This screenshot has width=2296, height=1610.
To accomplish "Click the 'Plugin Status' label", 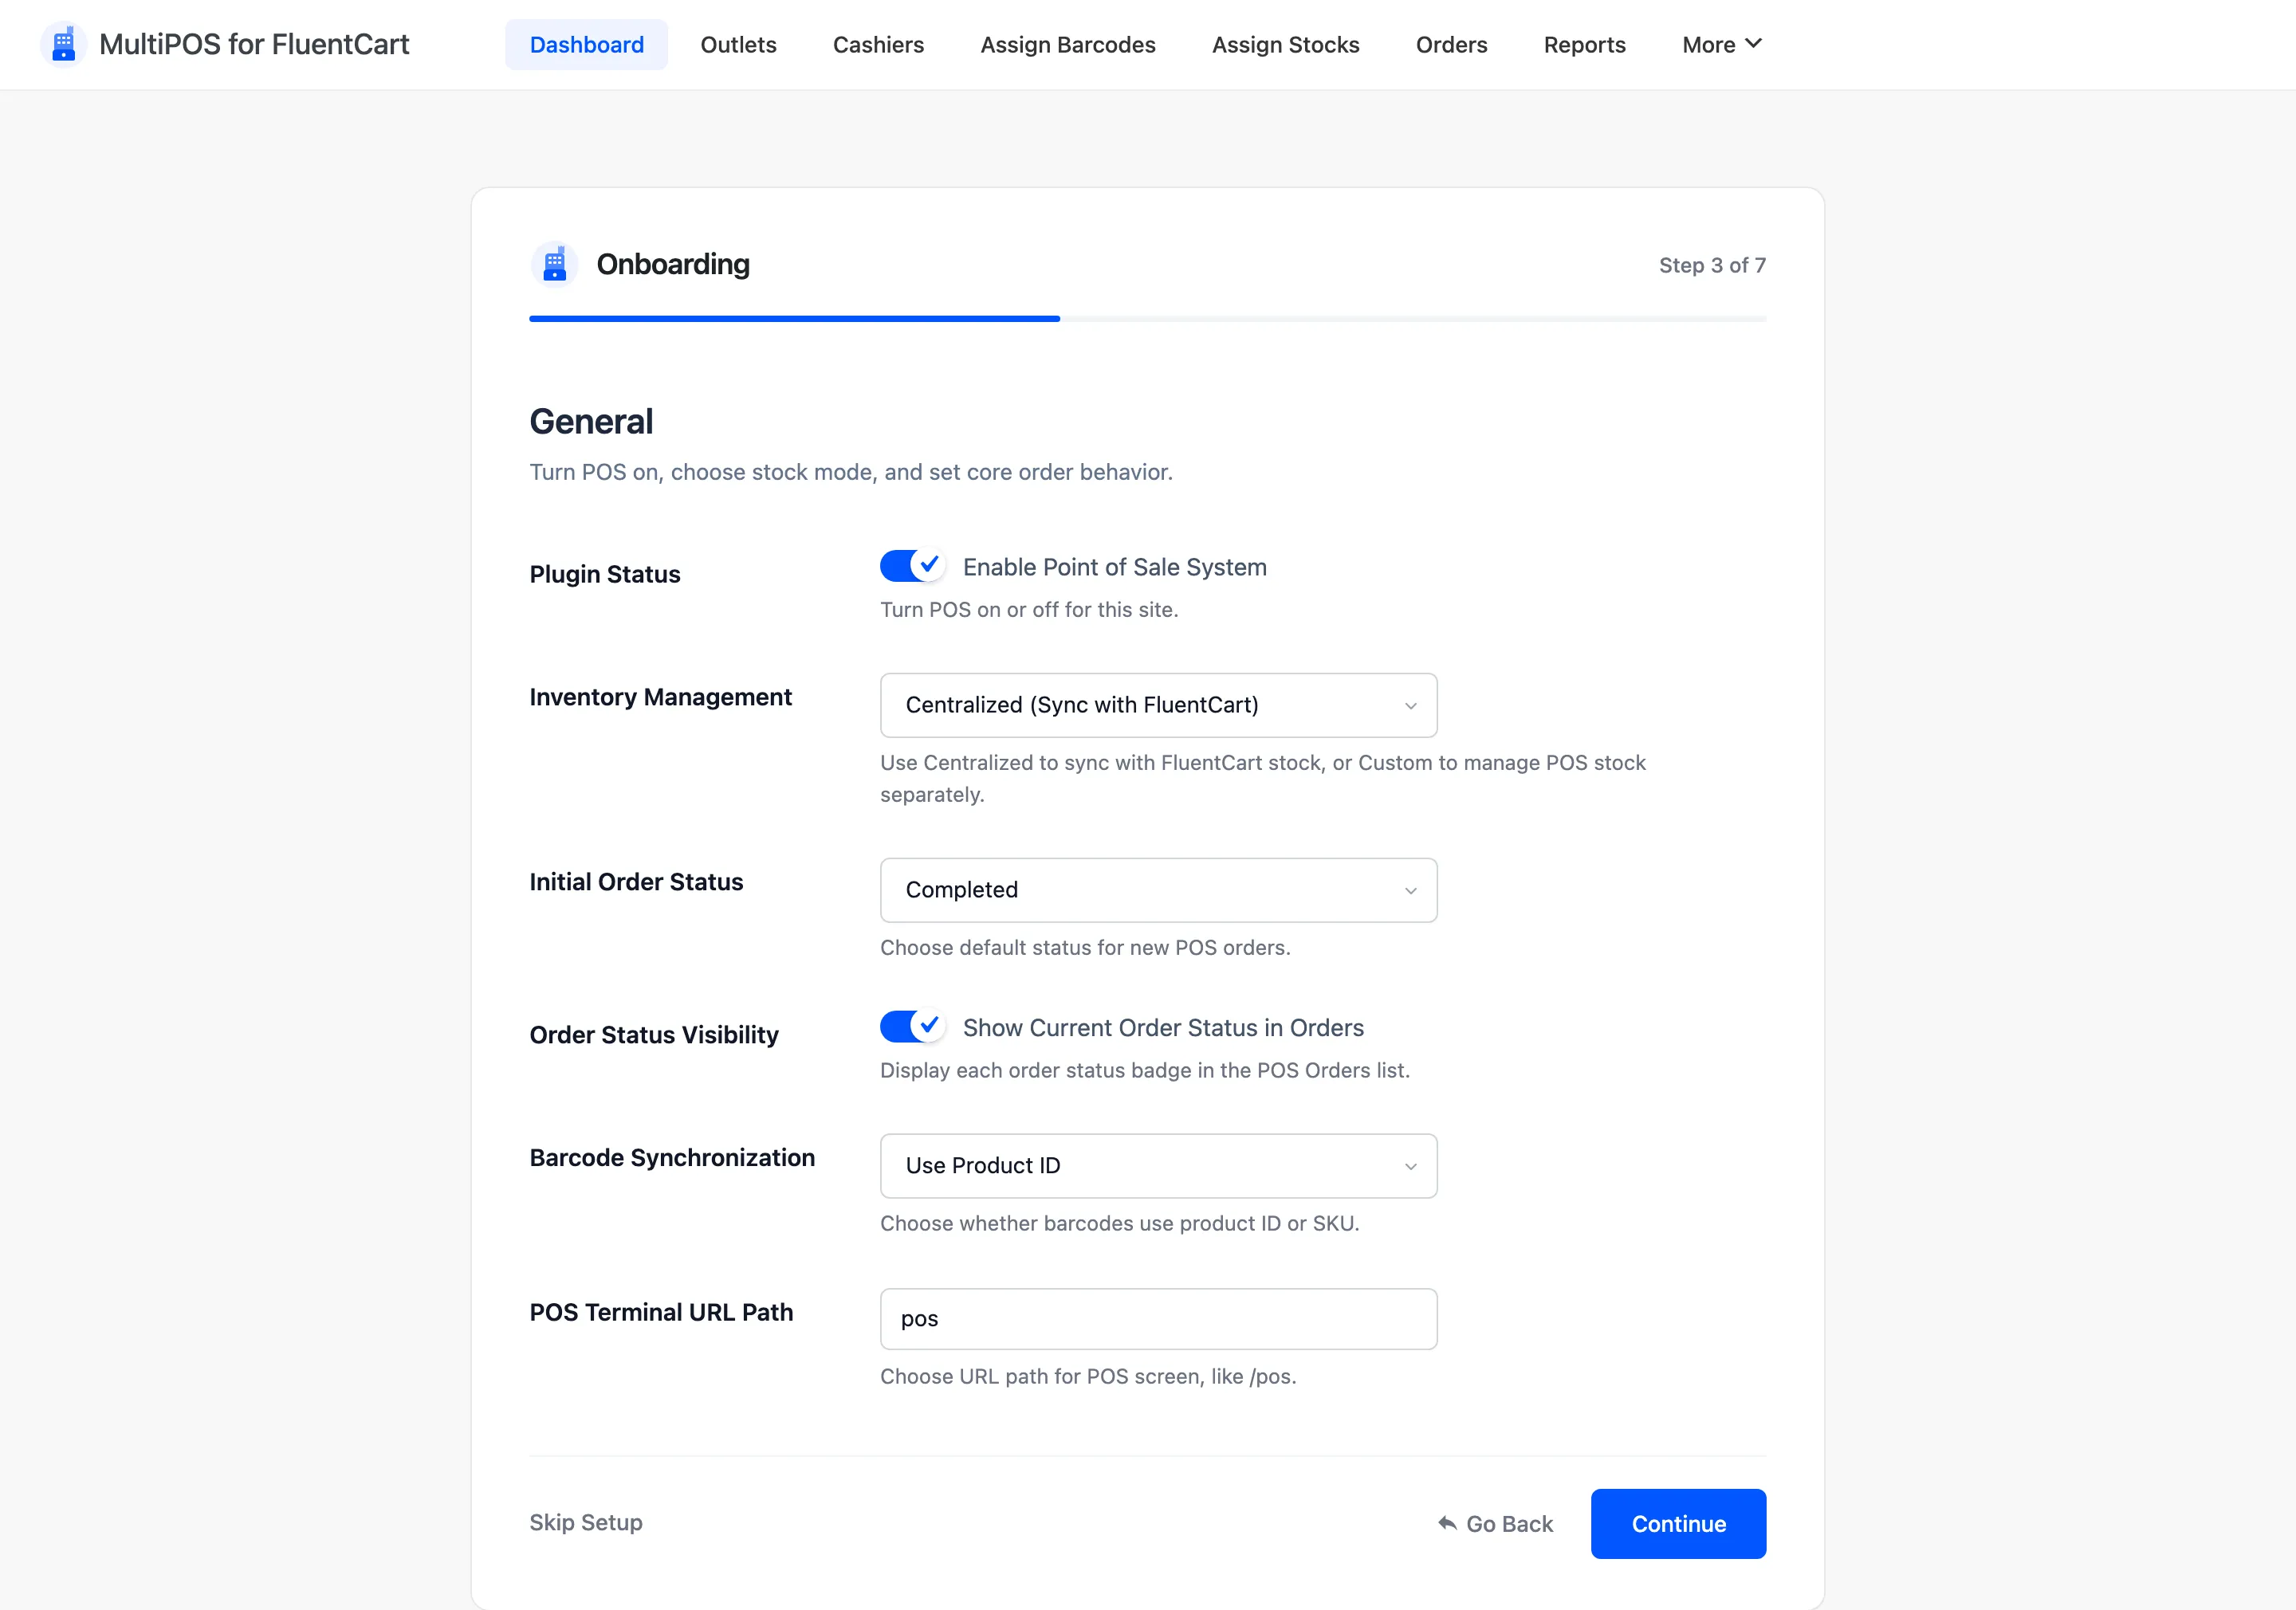I will coord(604,574).
